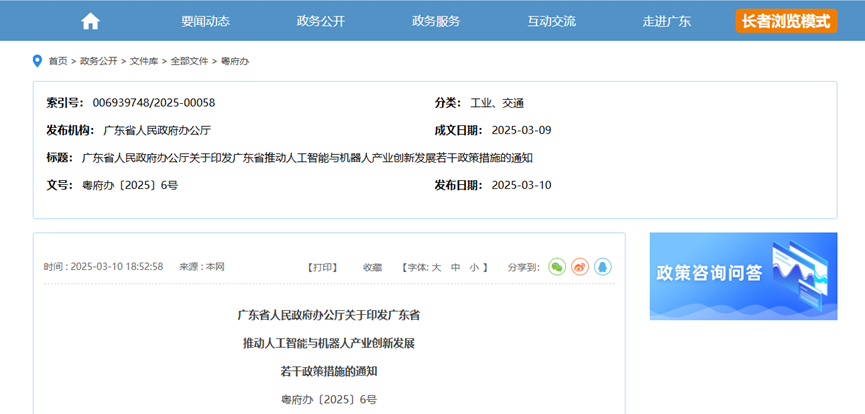Enable 长者浏览模式 elder browsing mode
Image resolution: width=865 pixels, height=414 pixels.
pyautogui.click(x=786, y=21)
